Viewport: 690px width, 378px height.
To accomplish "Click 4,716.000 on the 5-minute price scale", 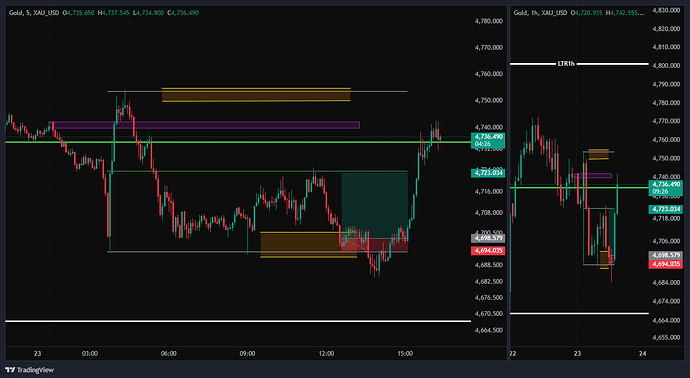I will [x=488, y=191].
